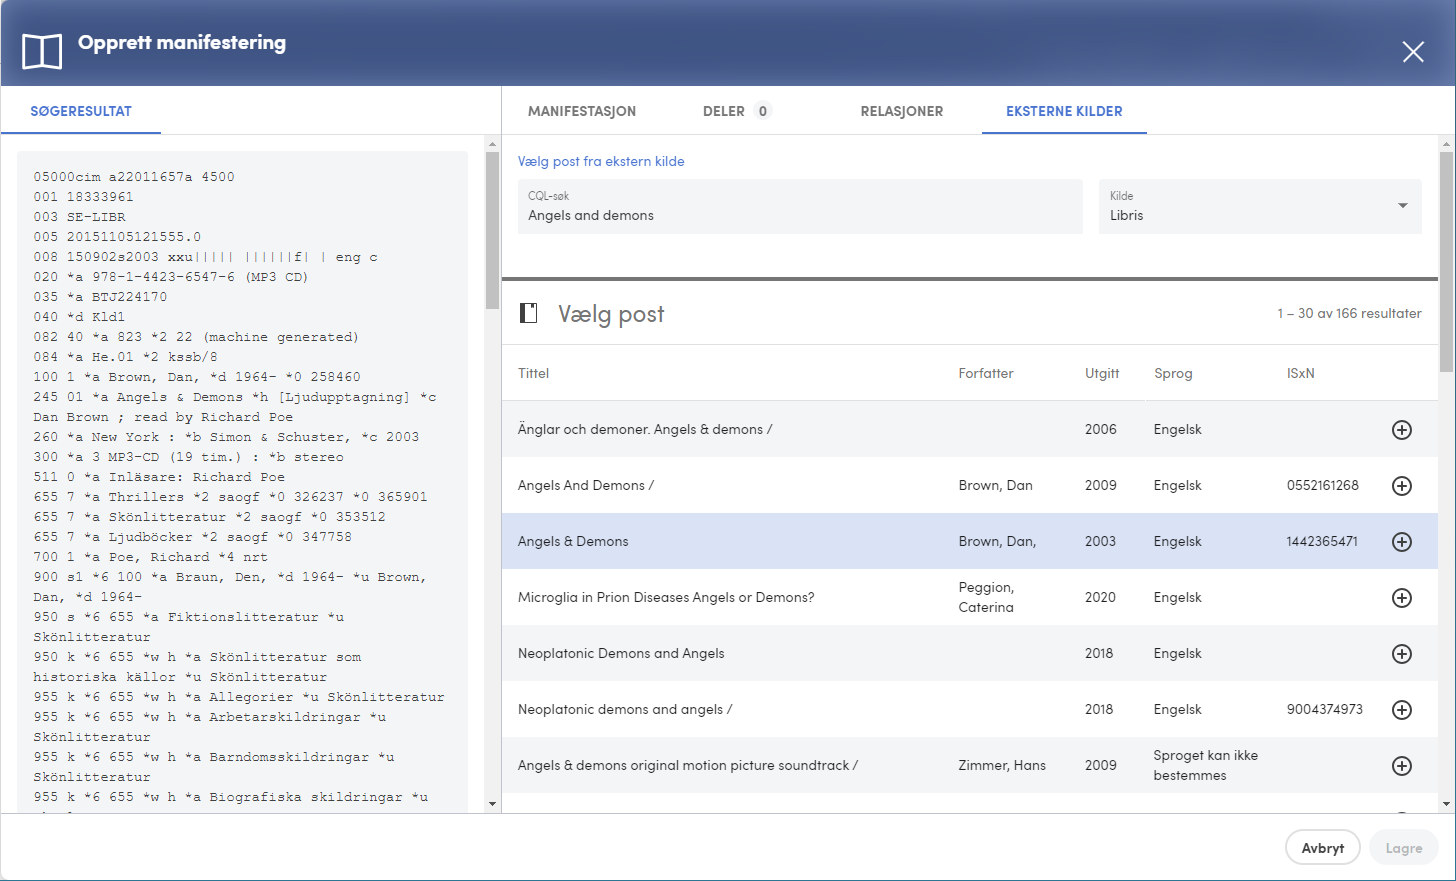Click MARC line "700 1 *a Poe, Richard *4 nrt"

(150, 557)
